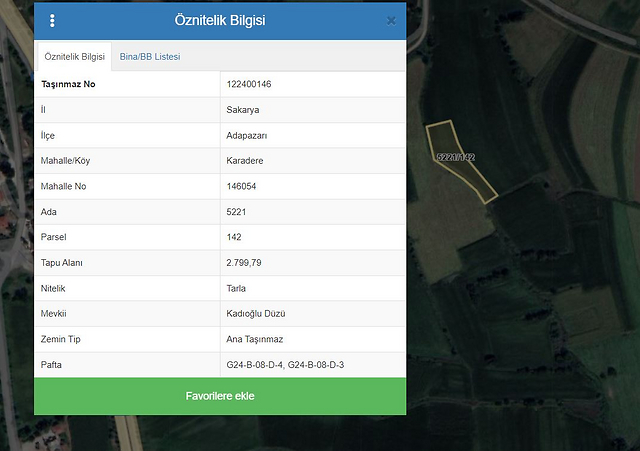
Task: Select the Mevkii value Kadıoğlu Düzü
Action: tap(256, 314)
